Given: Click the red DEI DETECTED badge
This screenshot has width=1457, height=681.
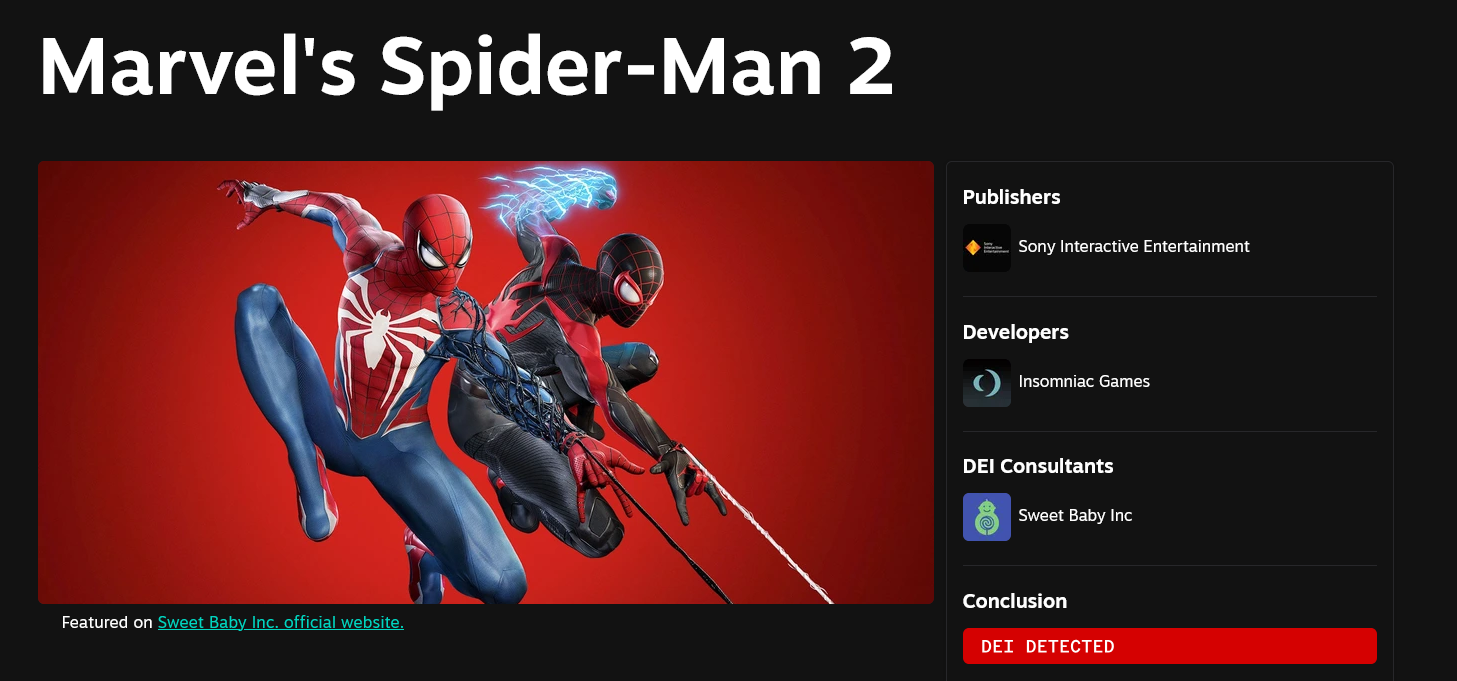Looking at the screenshot, I should (1169, 646).
